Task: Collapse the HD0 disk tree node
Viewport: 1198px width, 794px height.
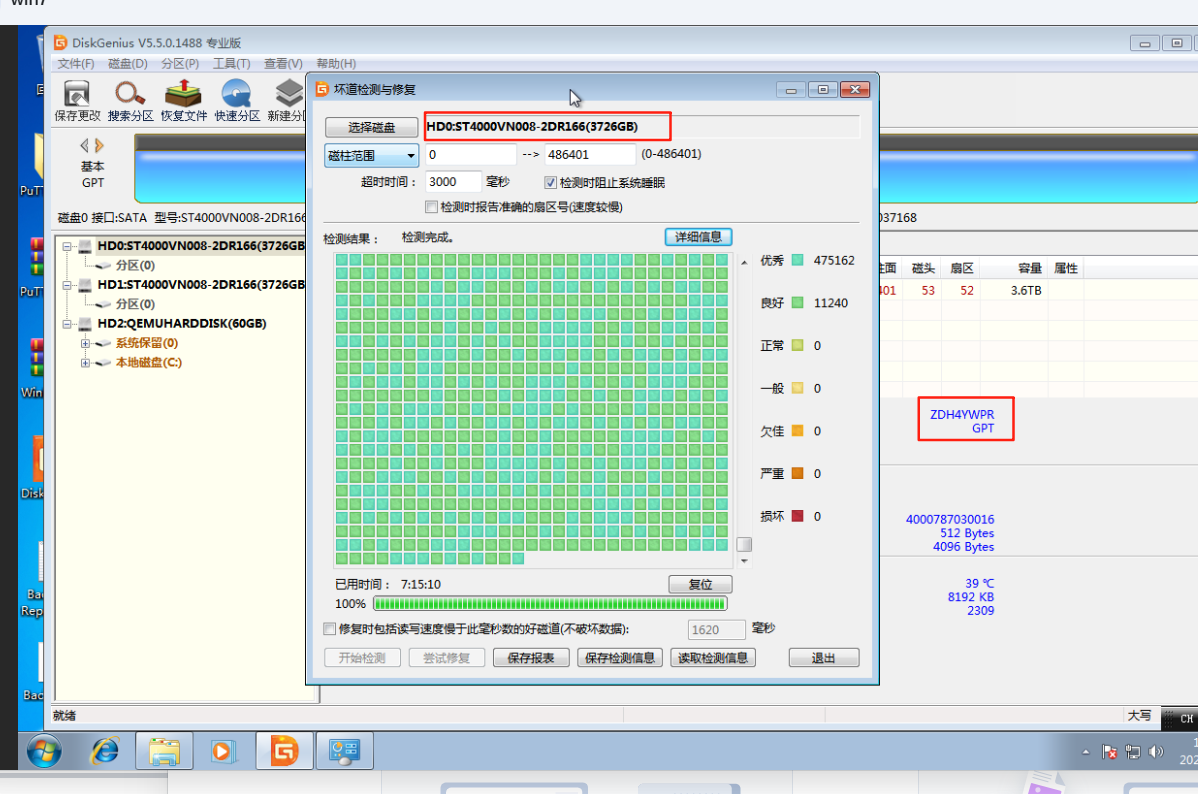Action: pyautogui.click(x=67, y=246)
